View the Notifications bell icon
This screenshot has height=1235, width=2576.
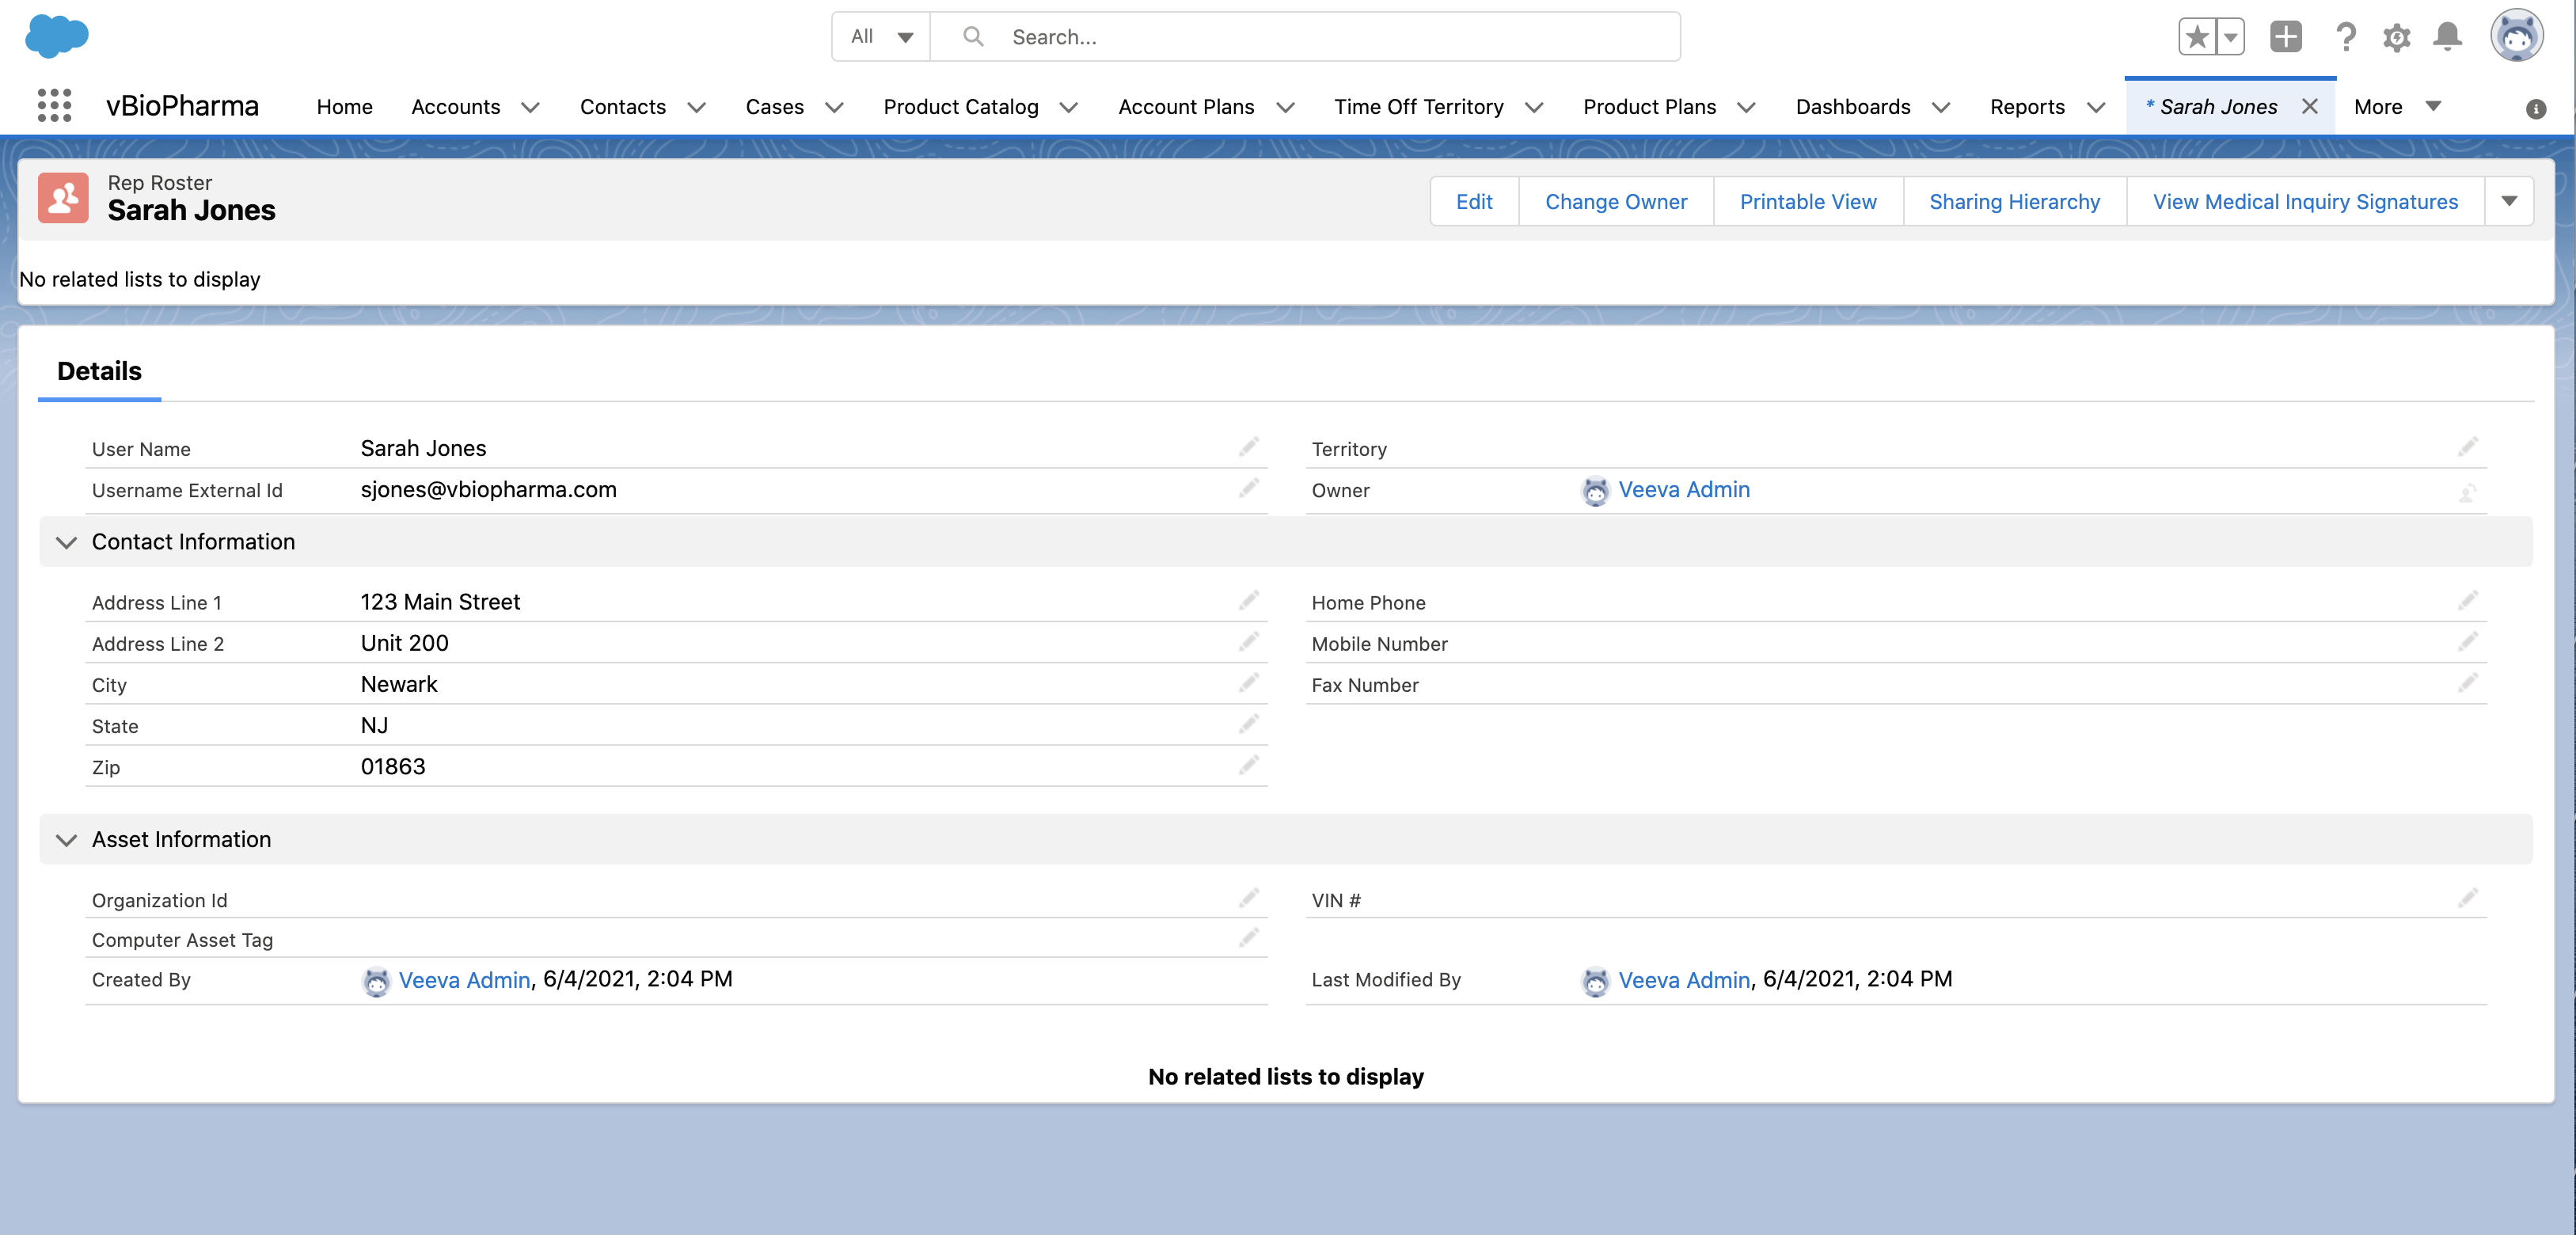[2447, 37]
